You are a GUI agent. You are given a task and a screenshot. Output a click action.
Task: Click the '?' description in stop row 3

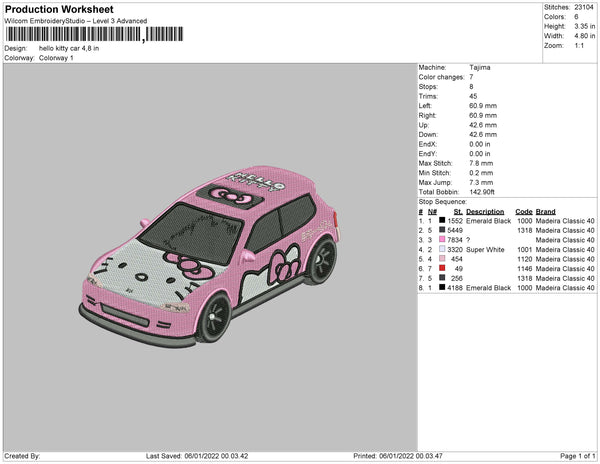[x=468, y=240]
